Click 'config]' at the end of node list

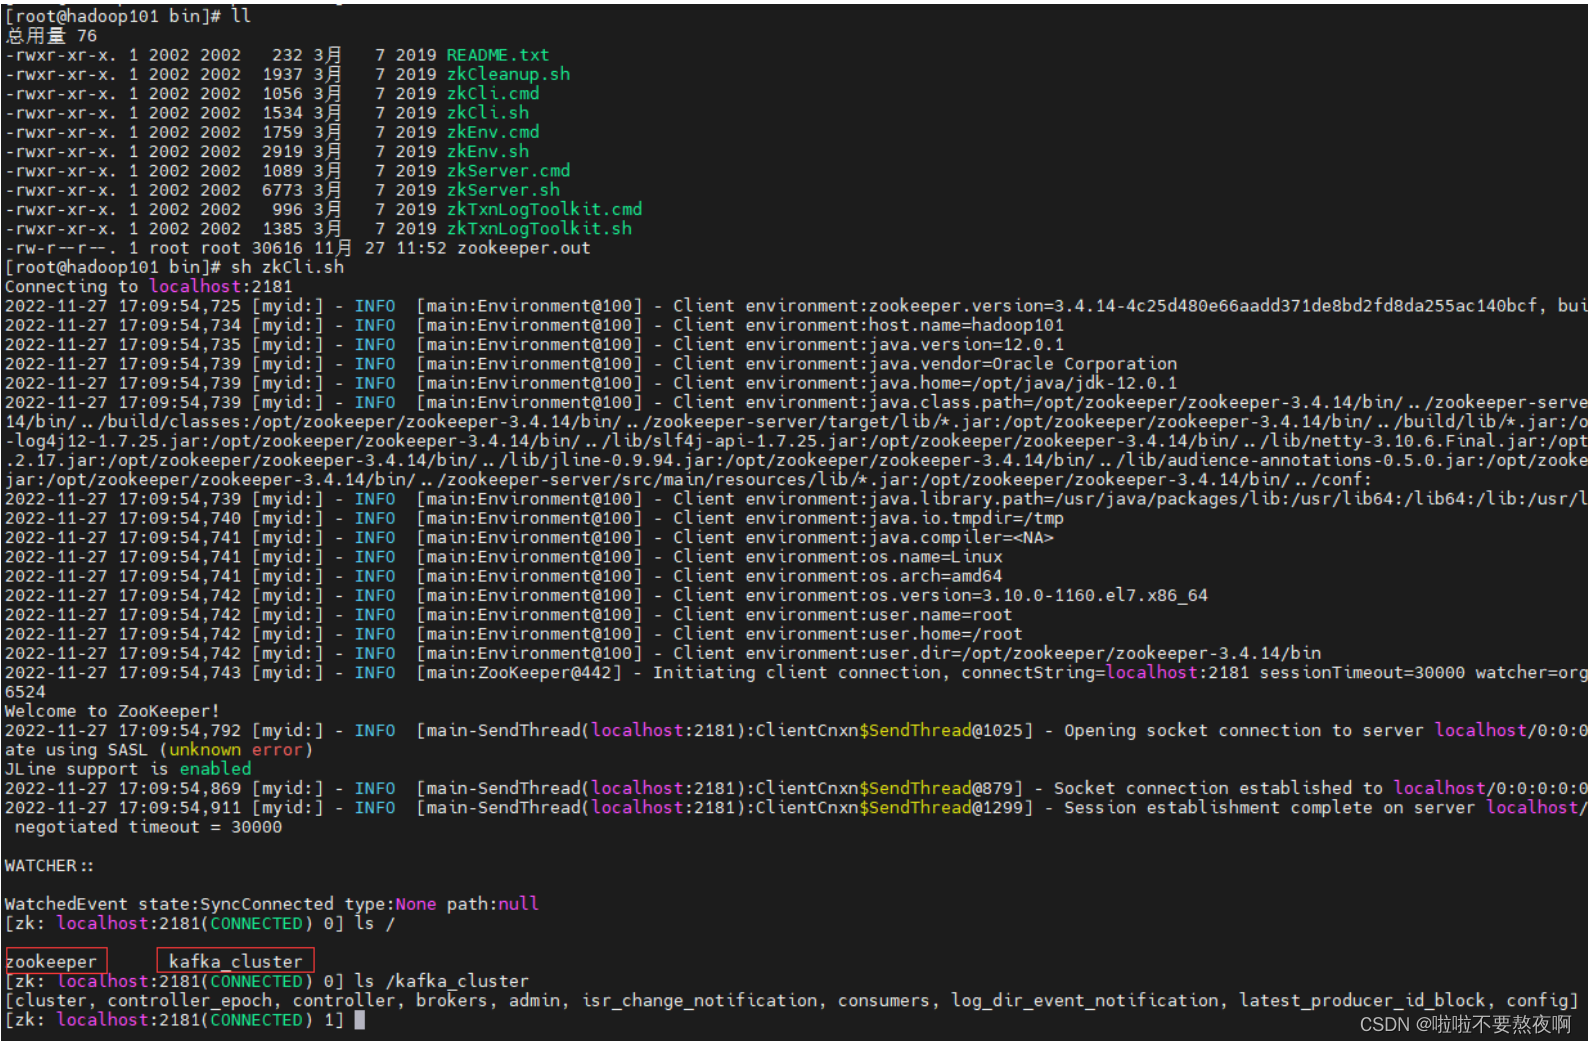tap(1543, 1000)
